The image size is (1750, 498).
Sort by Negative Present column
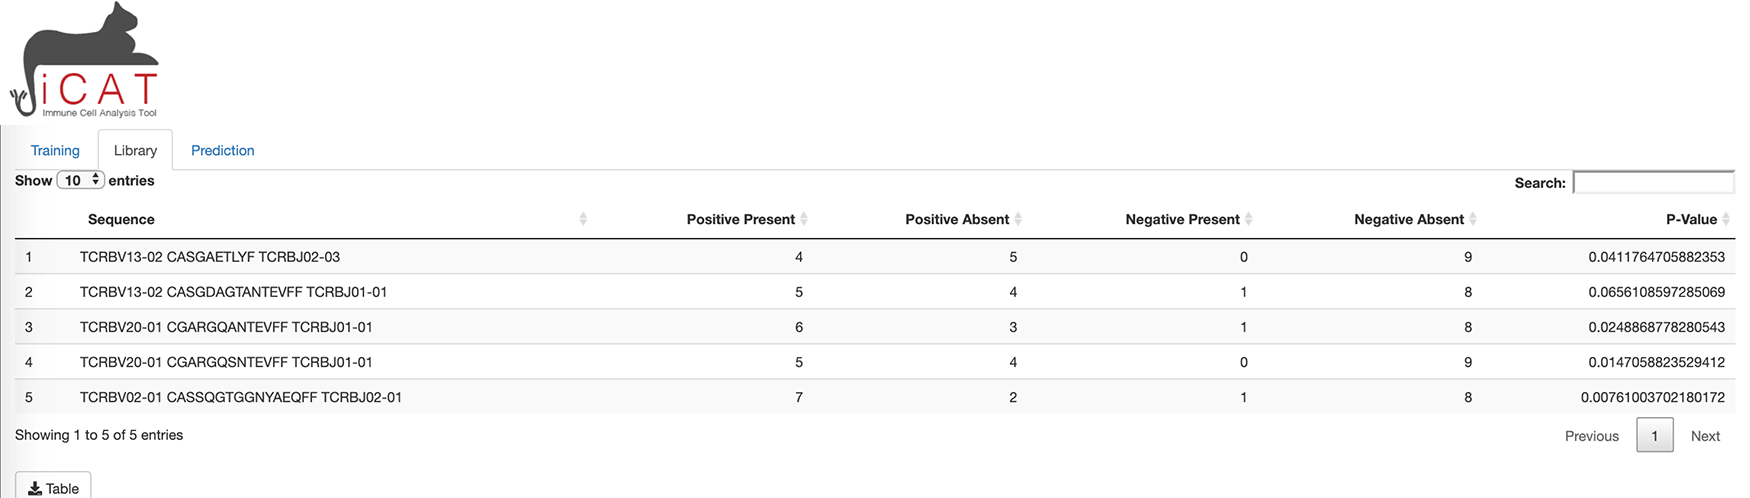tap(1182, 219)
